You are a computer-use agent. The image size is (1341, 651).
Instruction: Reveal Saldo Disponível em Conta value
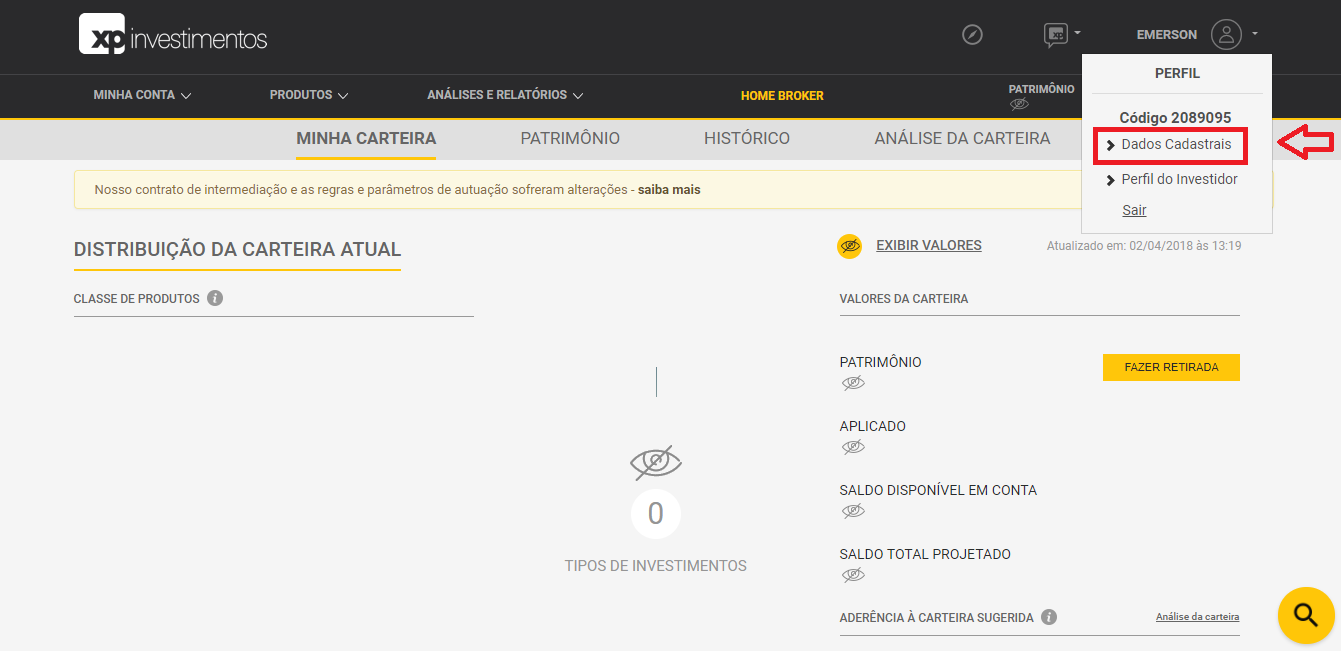(853, 511)
